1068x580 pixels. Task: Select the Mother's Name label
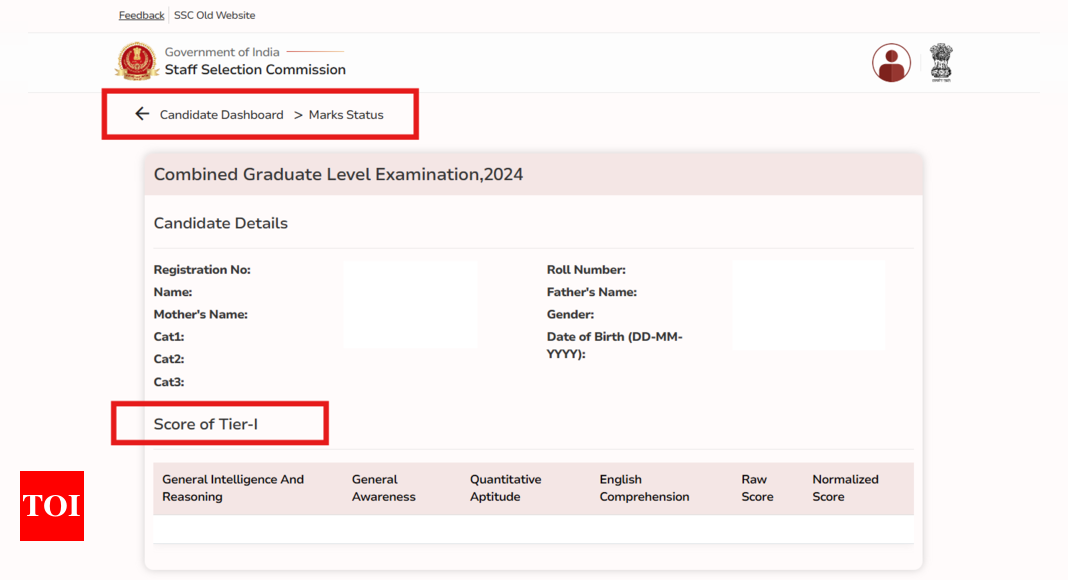(x=200, y=315)
